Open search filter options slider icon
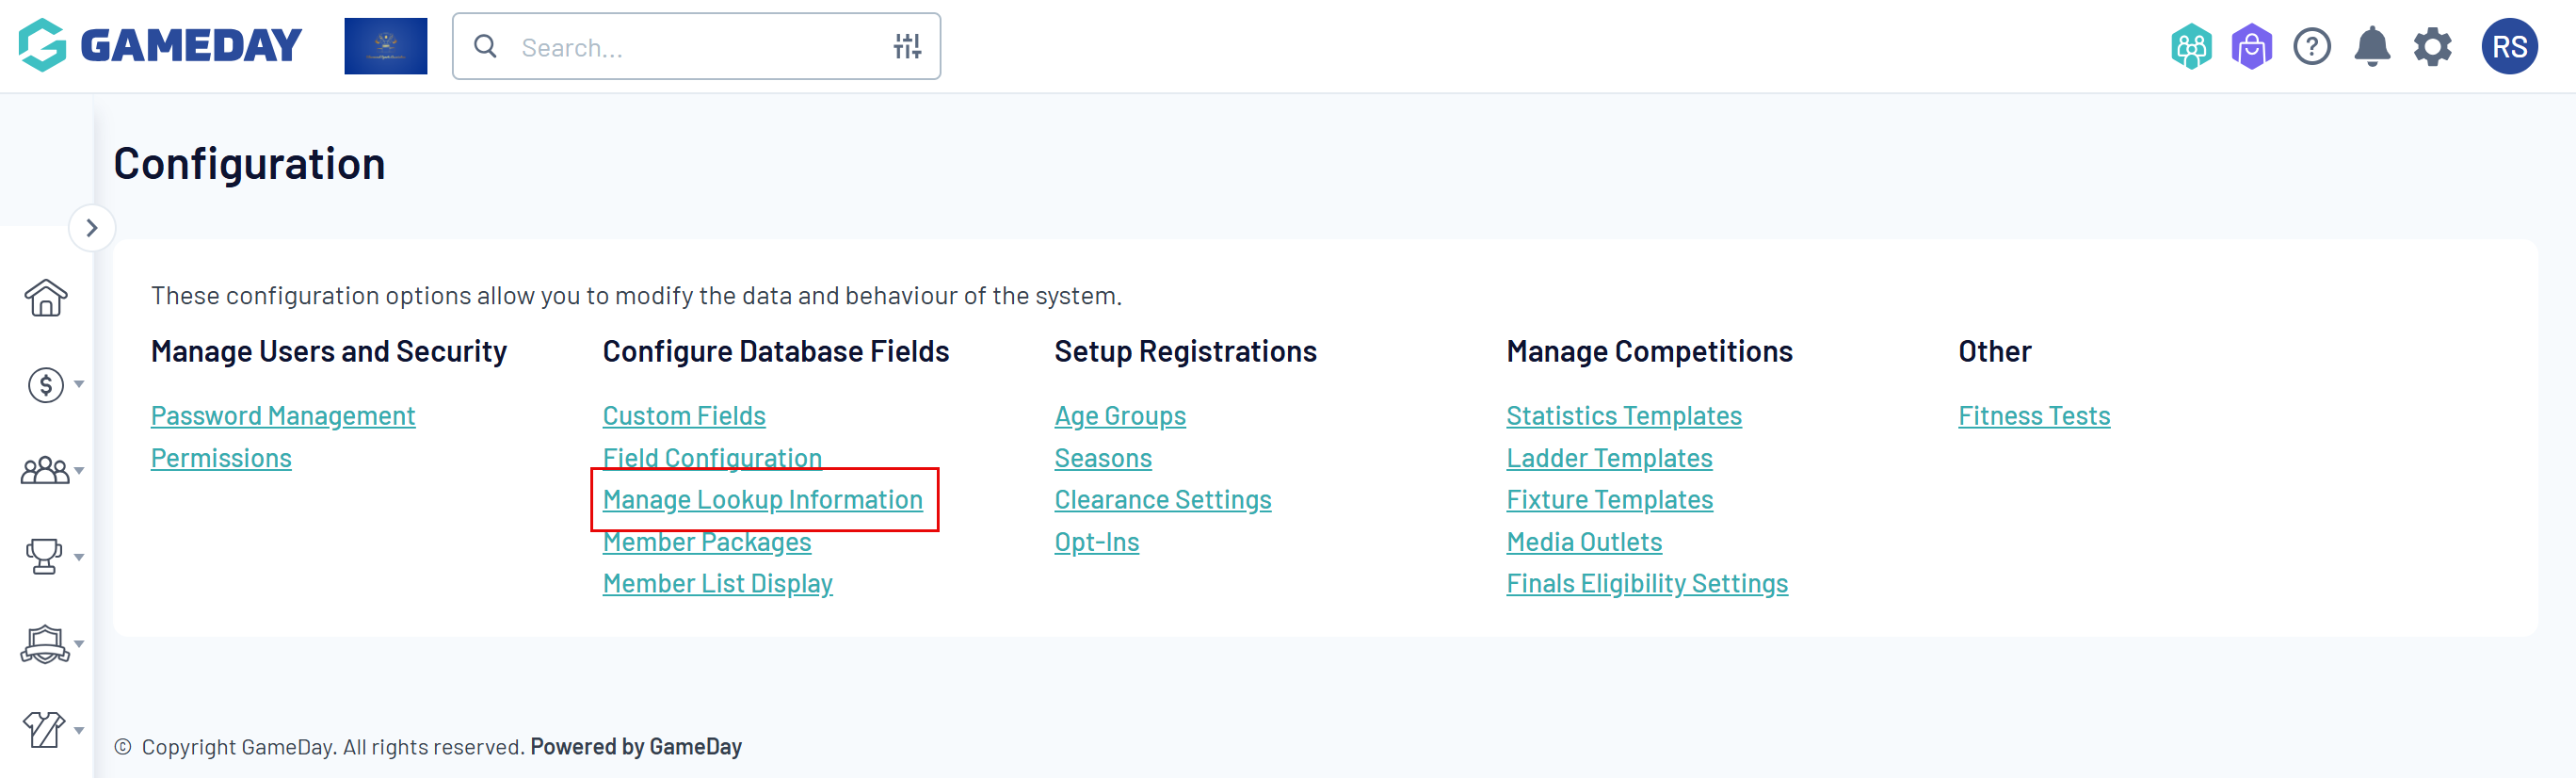Screen dimensions: 2576x778 click(x=907, y=47)
